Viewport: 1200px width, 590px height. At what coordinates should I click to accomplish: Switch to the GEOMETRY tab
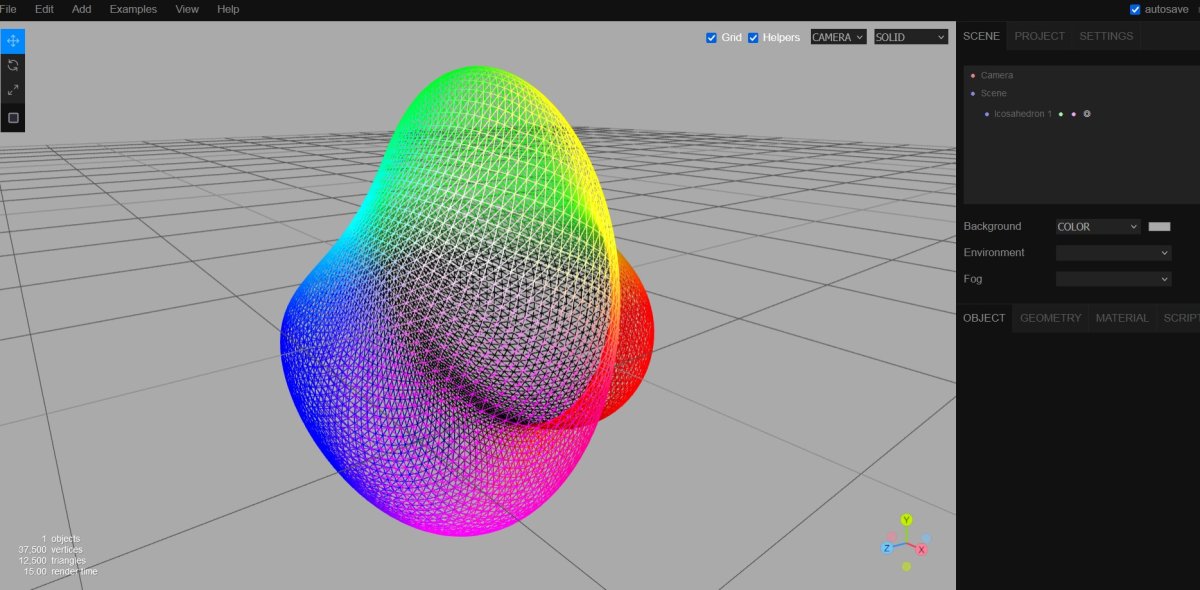pos(1050,318)
